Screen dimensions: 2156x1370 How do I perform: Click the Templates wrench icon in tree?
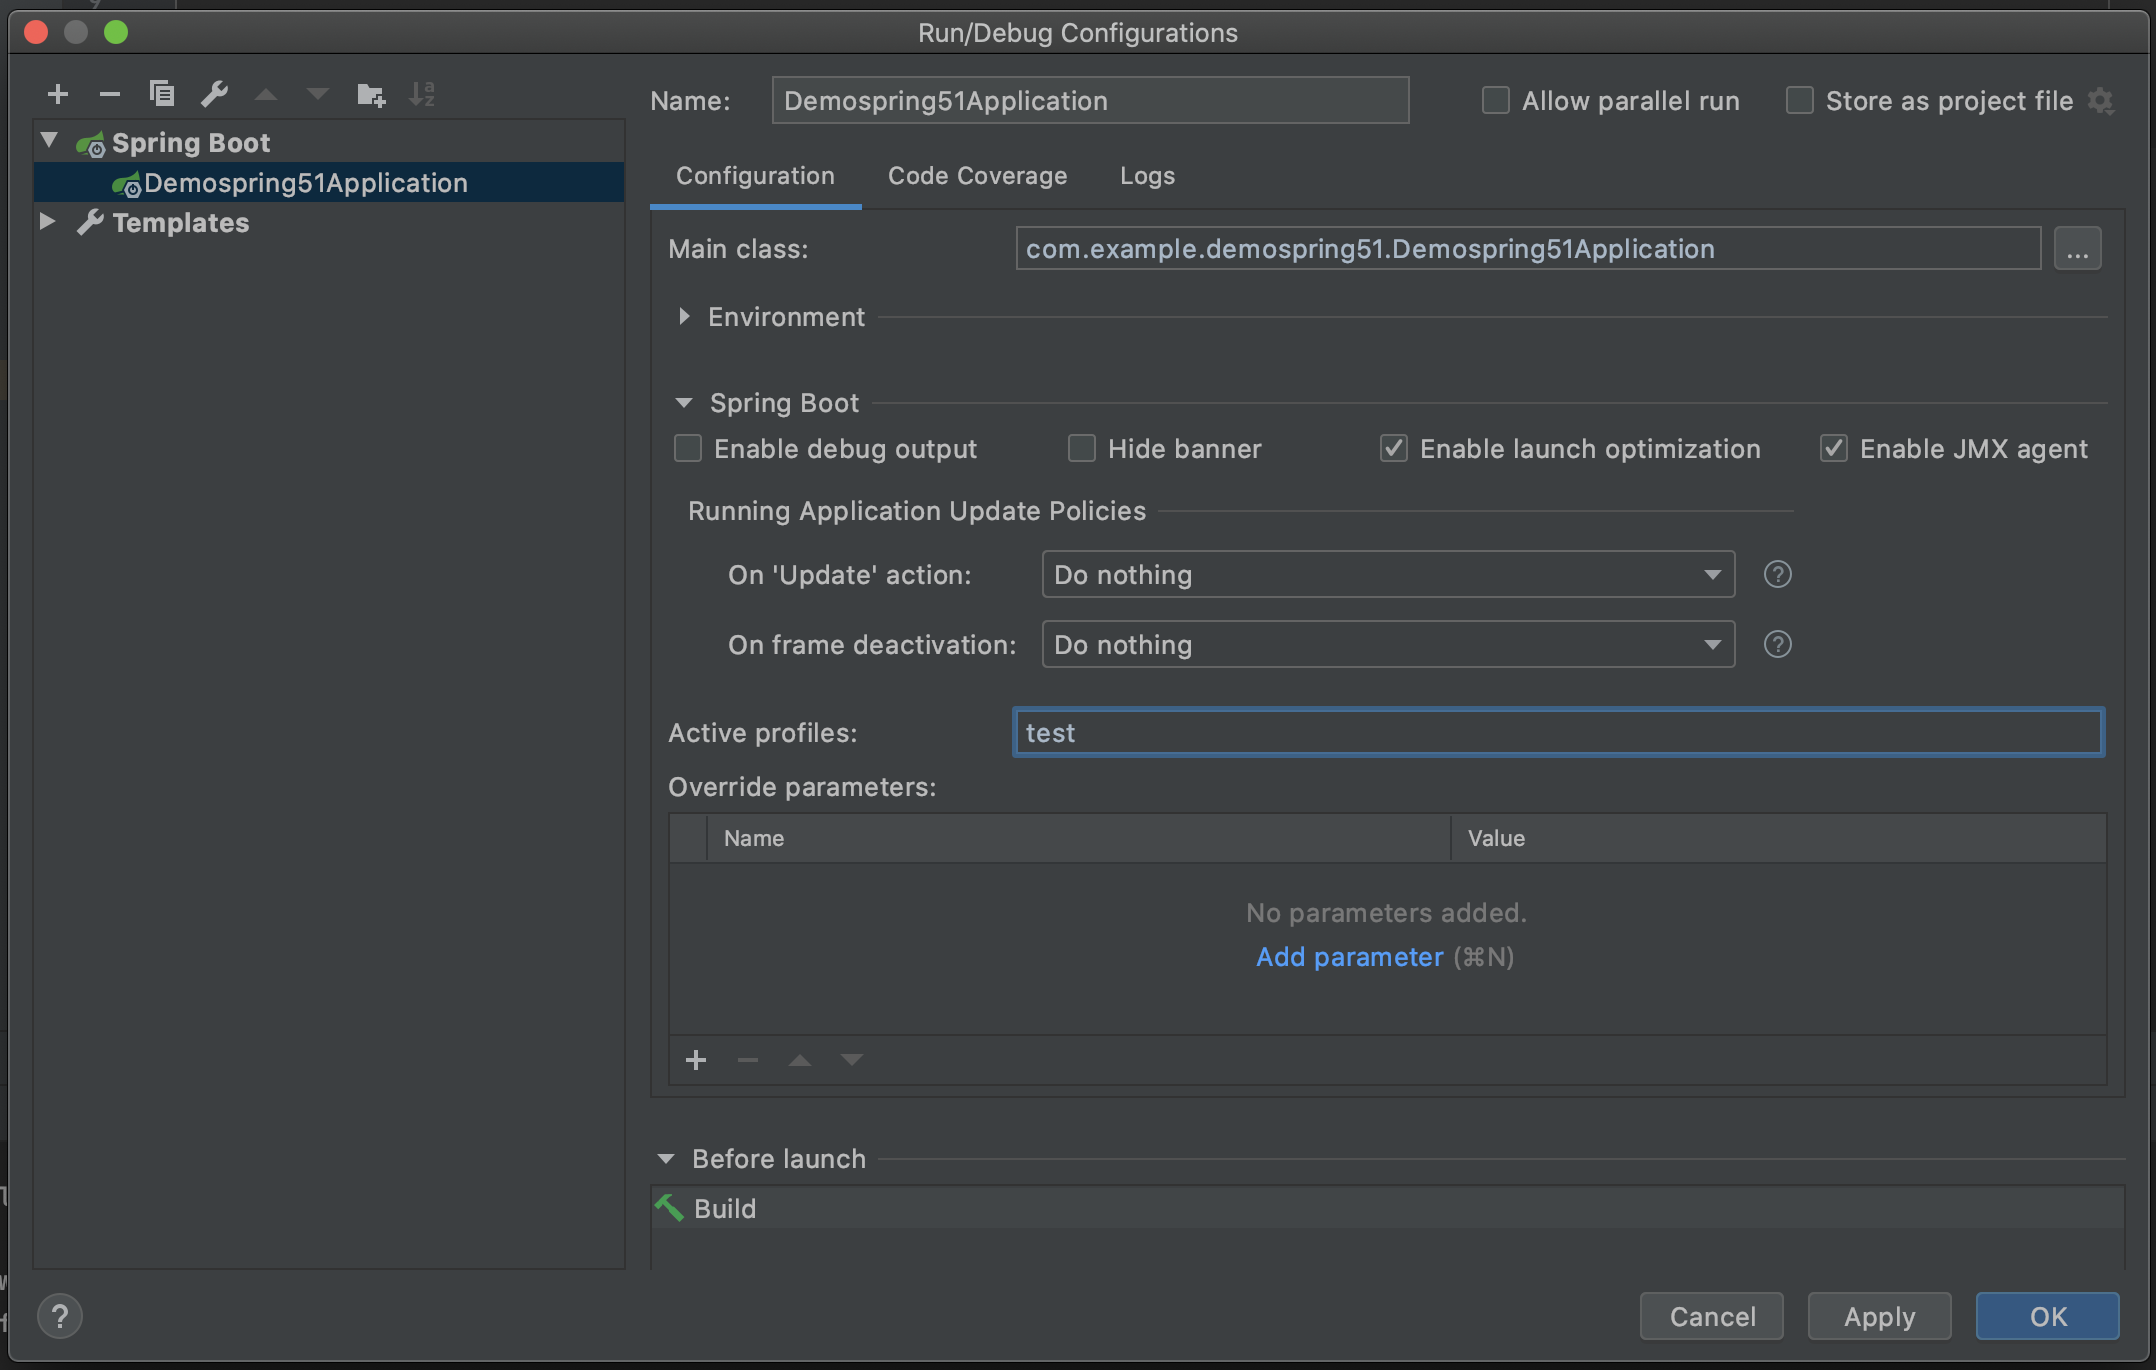pyautogui.click(x=91, y=222)
